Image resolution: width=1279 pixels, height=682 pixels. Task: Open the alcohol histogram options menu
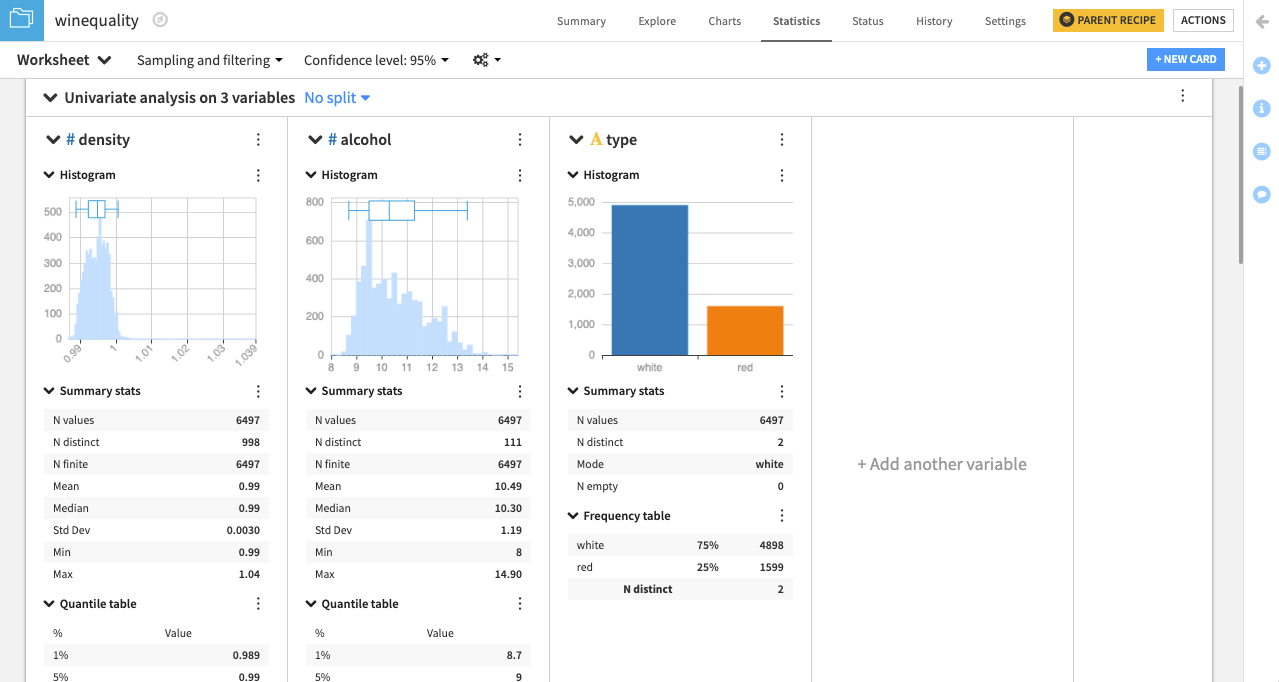pos(519,175)
